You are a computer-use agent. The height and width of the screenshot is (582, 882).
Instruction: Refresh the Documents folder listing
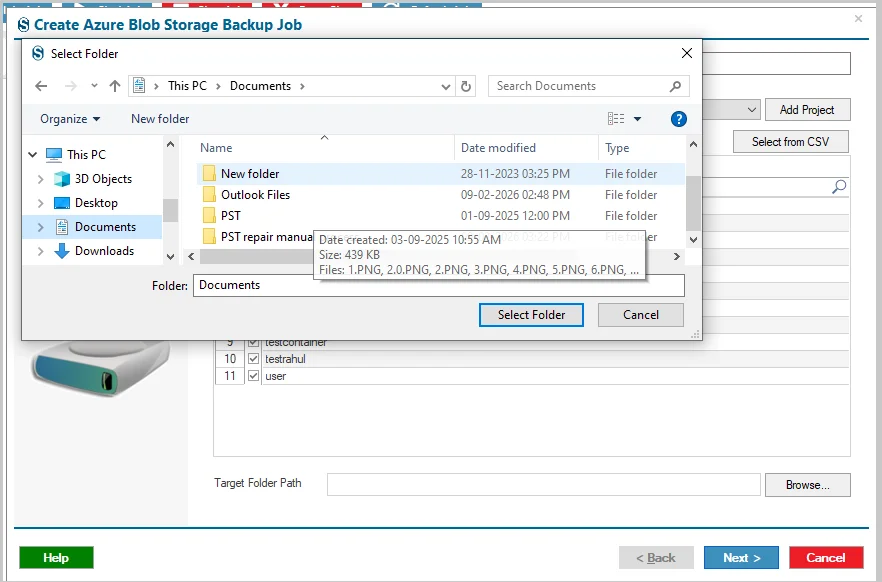(466, 87)
